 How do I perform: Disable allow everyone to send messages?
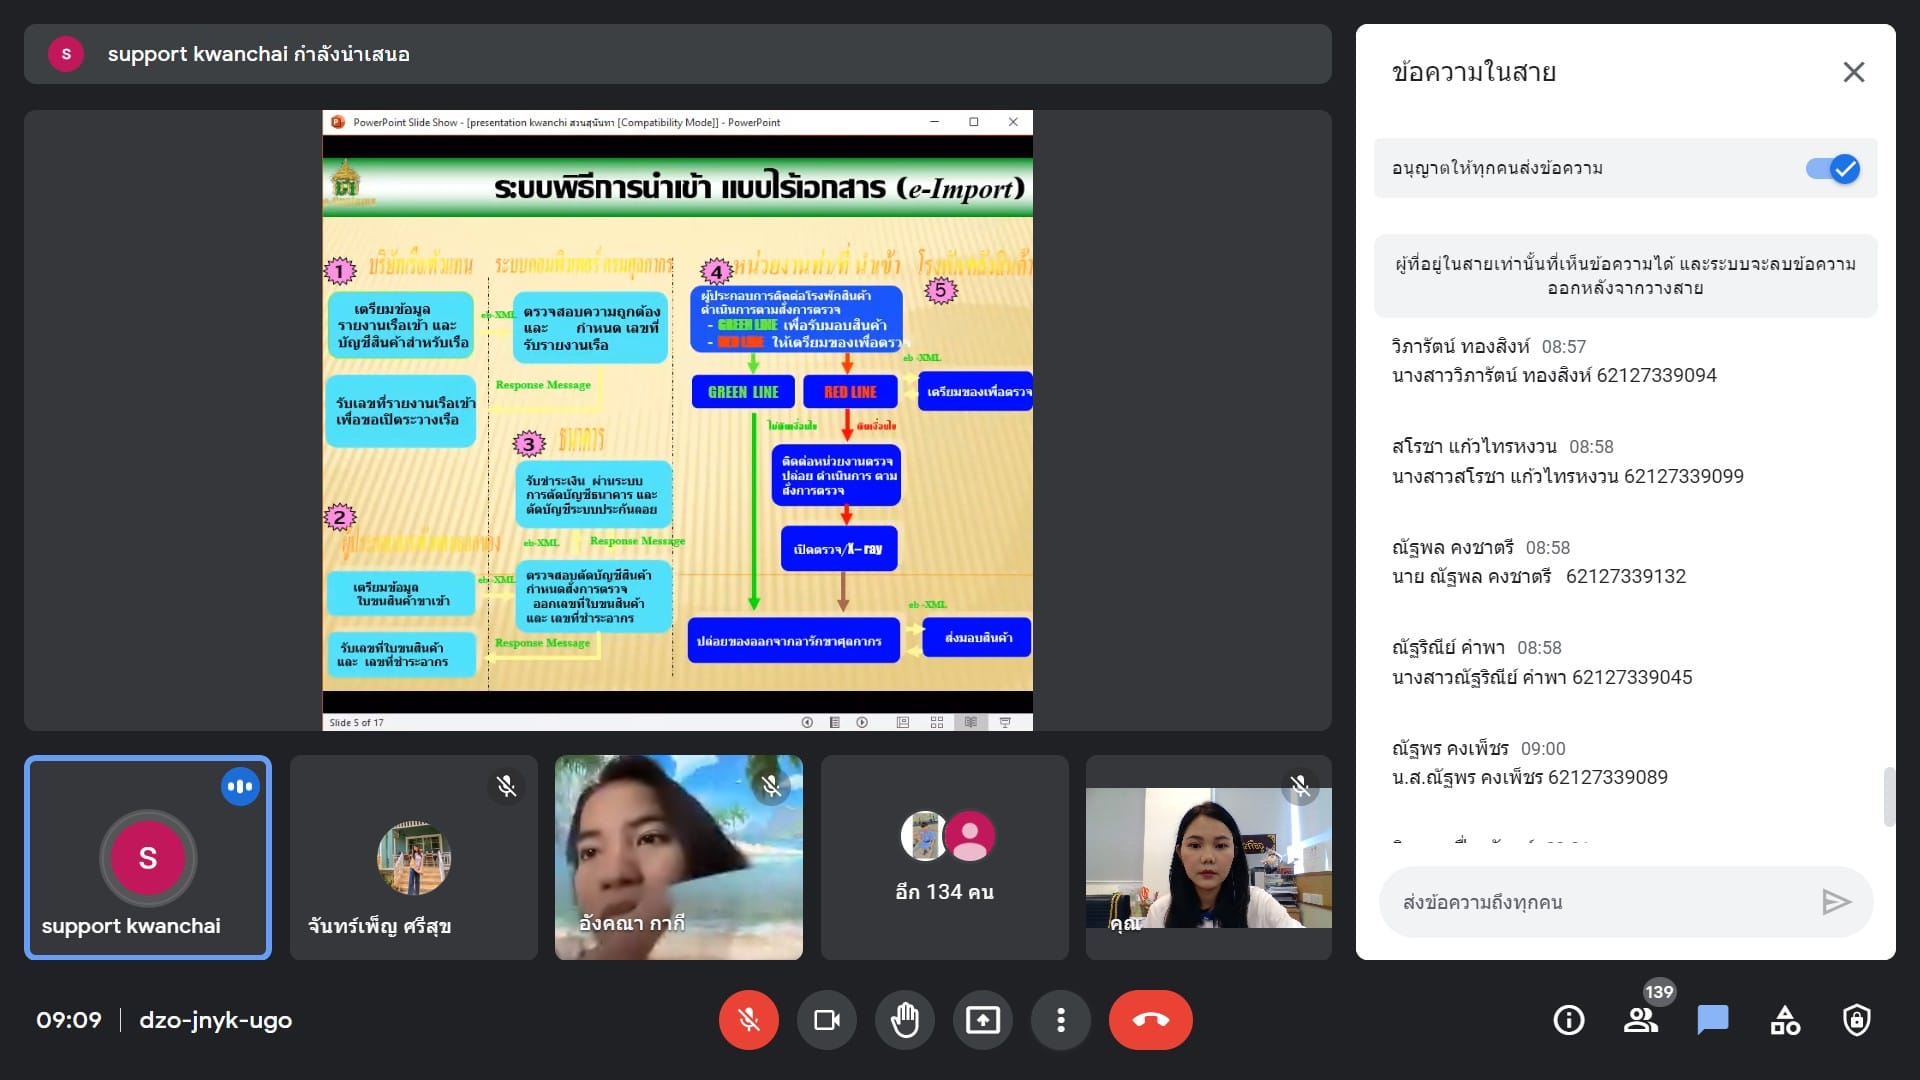click(1832, 169)
